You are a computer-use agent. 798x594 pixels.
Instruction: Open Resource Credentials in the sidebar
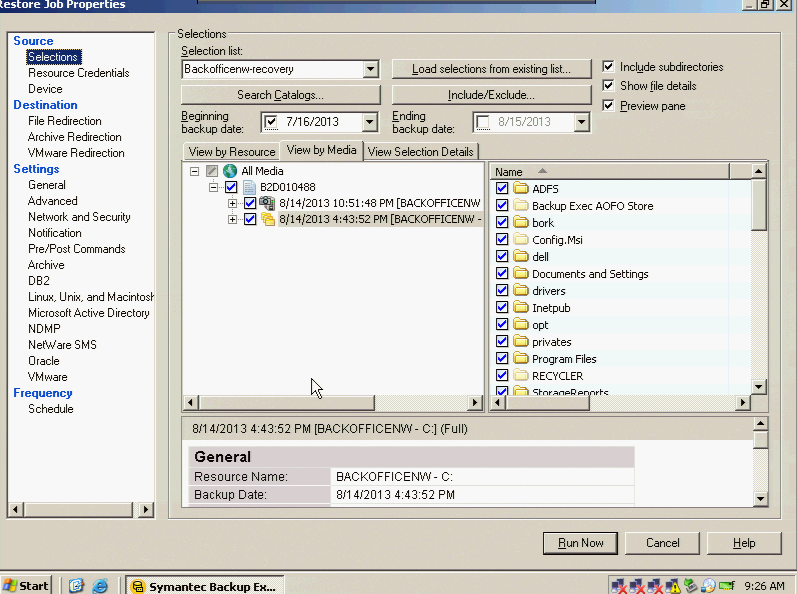click(79, 73)
